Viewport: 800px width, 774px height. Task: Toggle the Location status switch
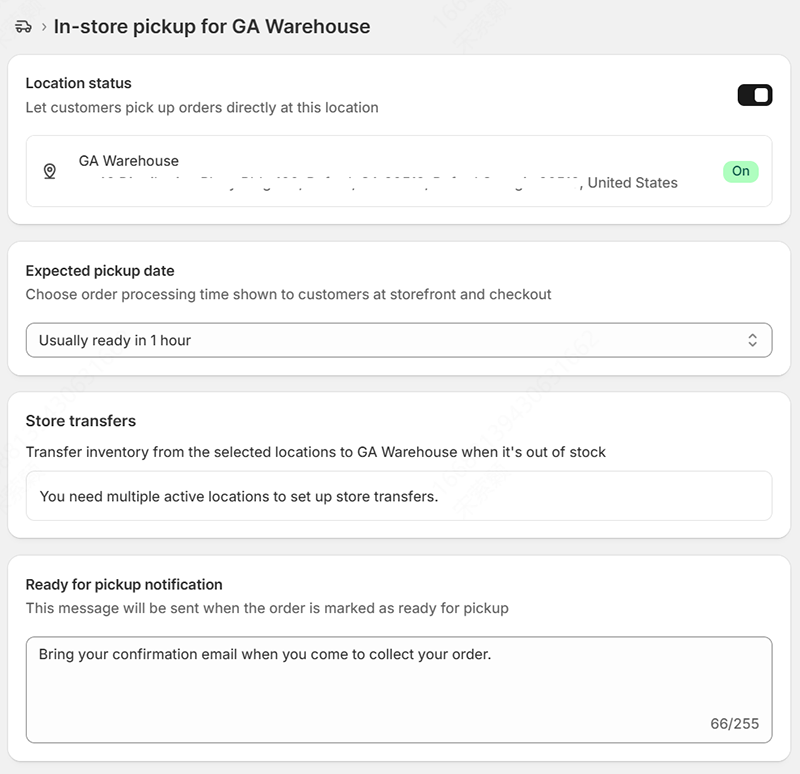(x=755, y=95)
